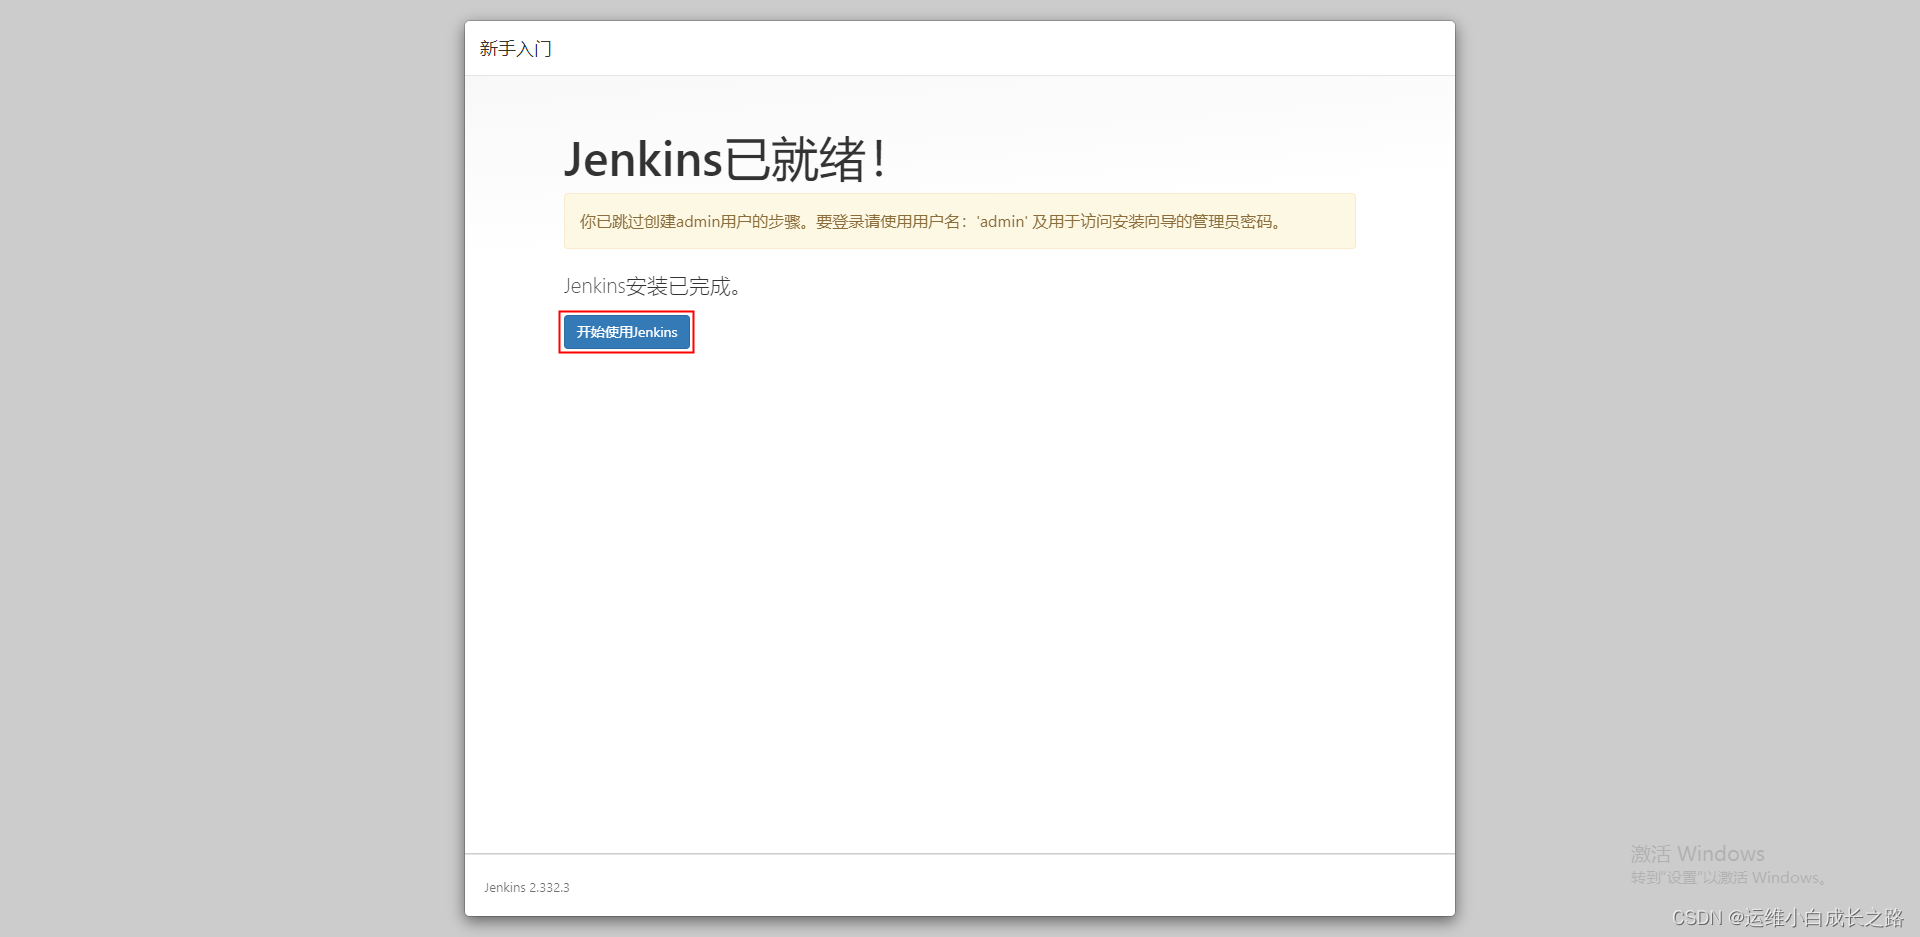Click the Jenkins已就绪! heading
Screen dimensions: 1920x937
tap(724, 160)
